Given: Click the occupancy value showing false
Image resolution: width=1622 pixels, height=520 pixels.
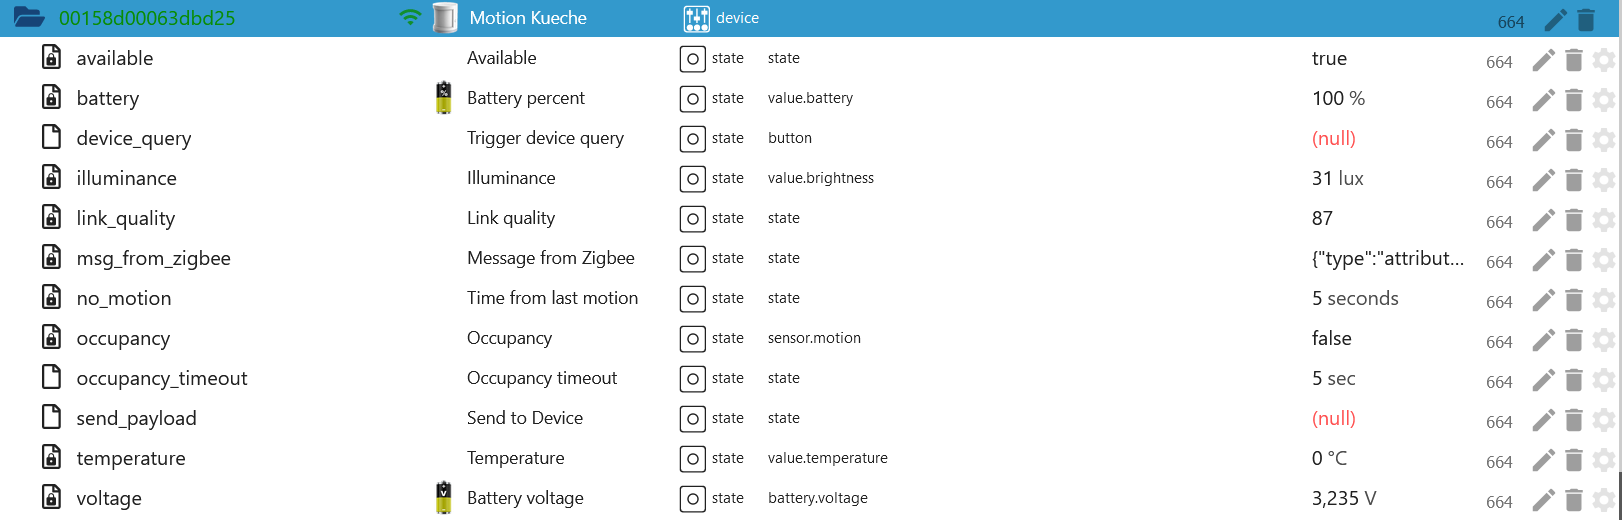Looking at the screenshot, I should tap(1331, 338).
